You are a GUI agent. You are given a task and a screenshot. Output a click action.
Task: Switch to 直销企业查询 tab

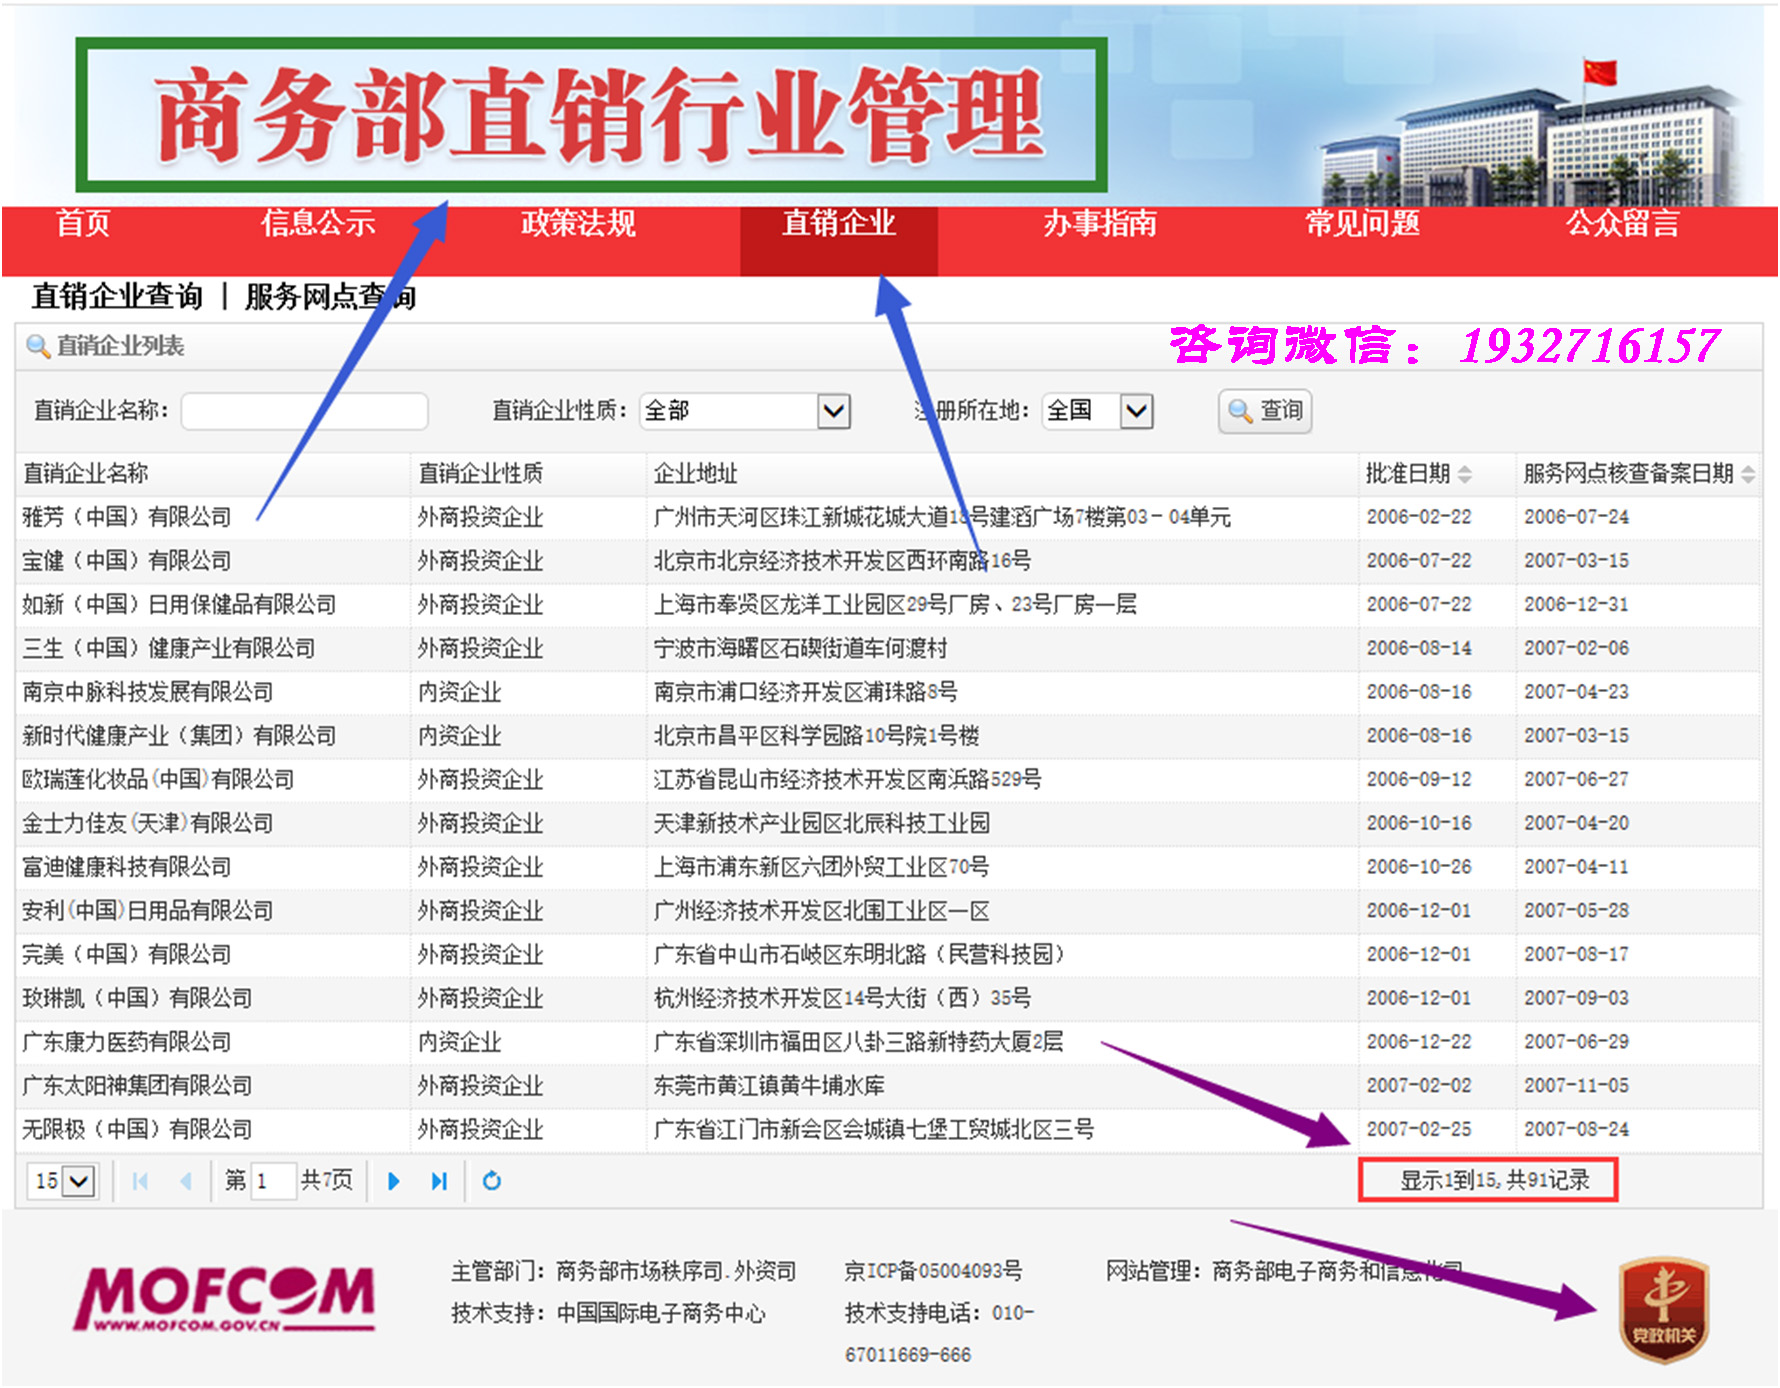117,296
